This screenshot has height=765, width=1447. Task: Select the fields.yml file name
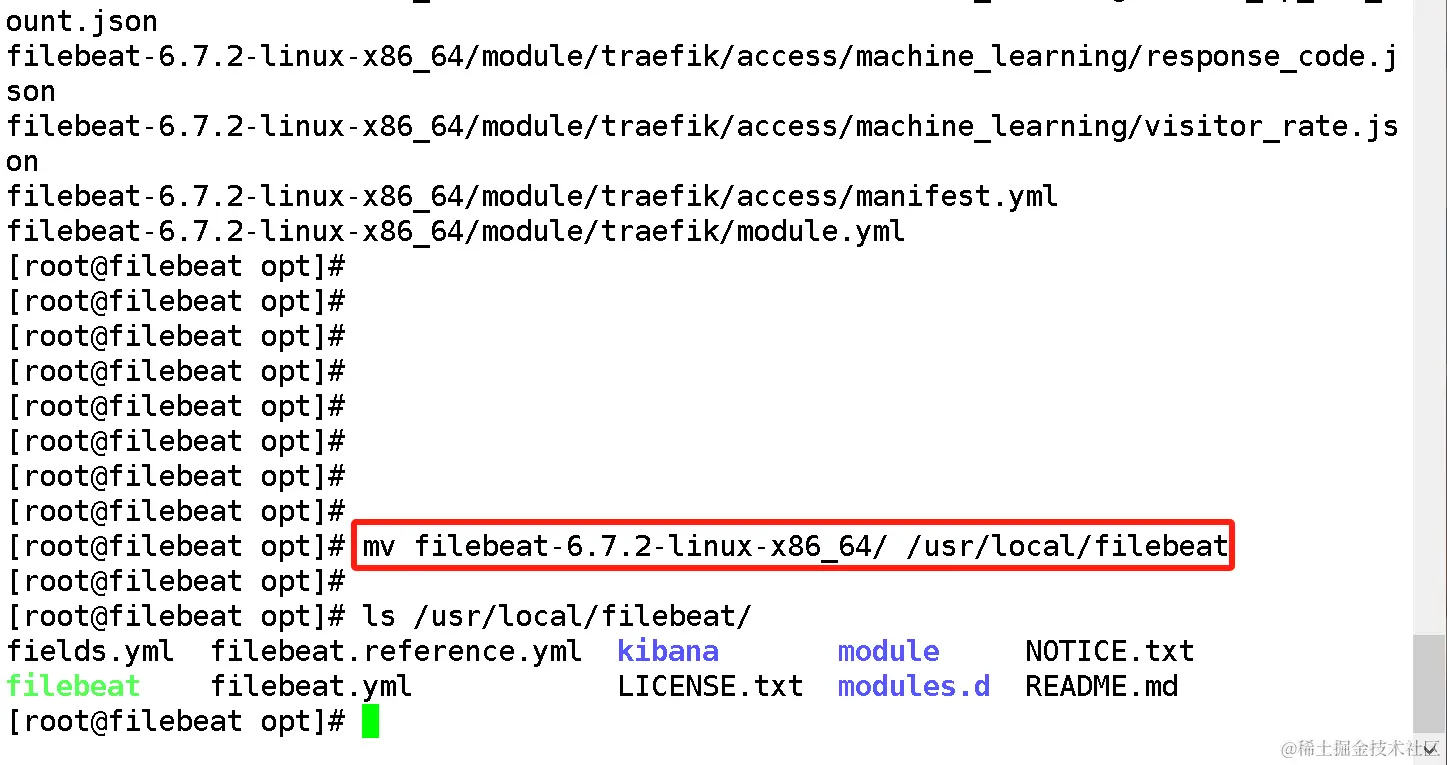pos(91,651)
